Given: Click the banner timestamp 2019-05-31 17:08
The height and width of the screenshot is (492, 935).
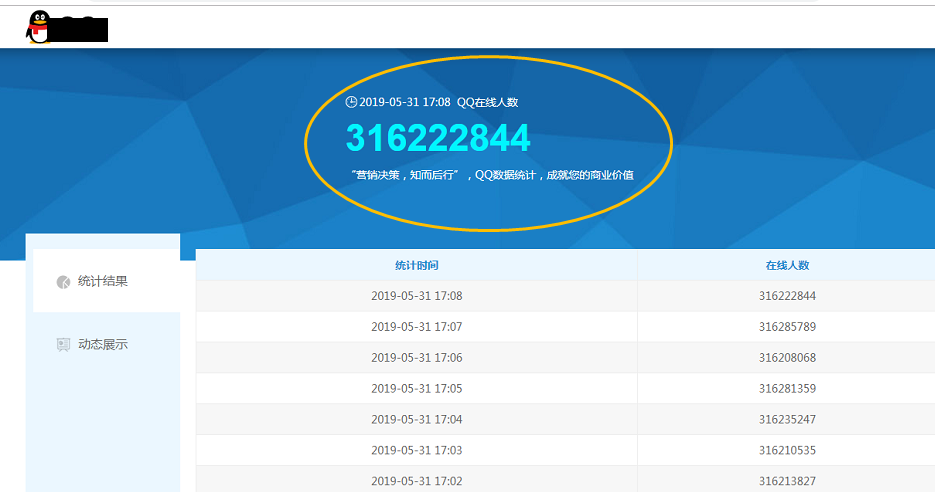Looking at the screenshot, I should pos(405,103).
